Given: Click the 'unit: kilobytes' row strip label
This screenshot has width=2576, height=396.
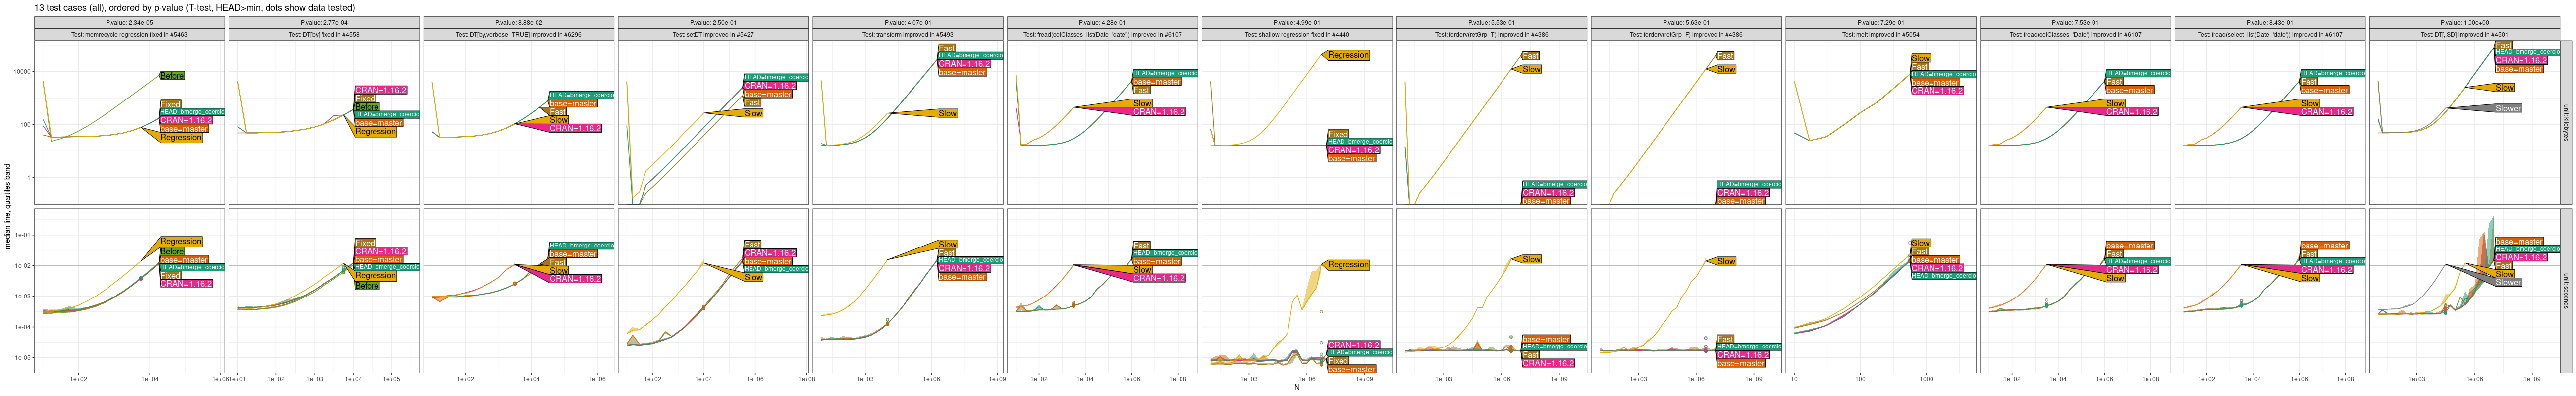Looking at the screenshot, I should click(2566, 123).
